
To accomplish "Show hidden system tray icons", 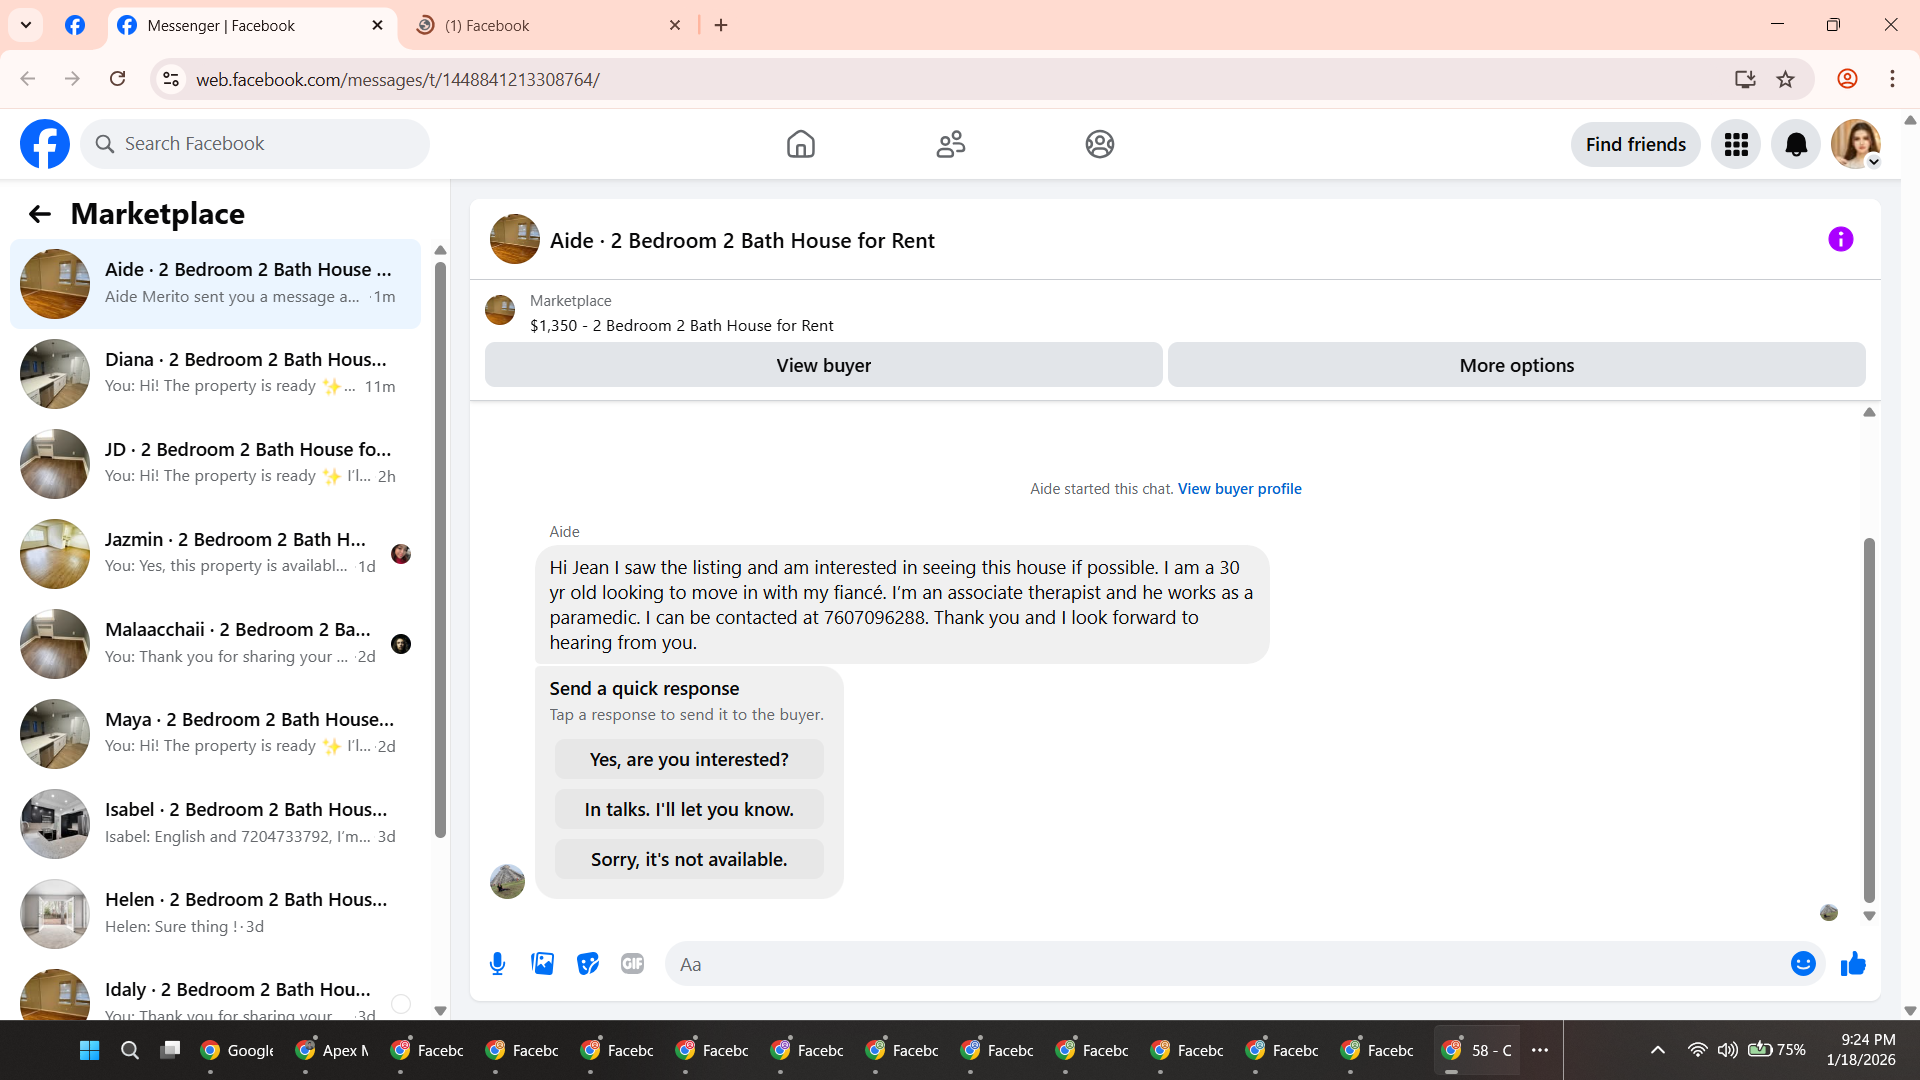I will (x=1658, y=1050).
